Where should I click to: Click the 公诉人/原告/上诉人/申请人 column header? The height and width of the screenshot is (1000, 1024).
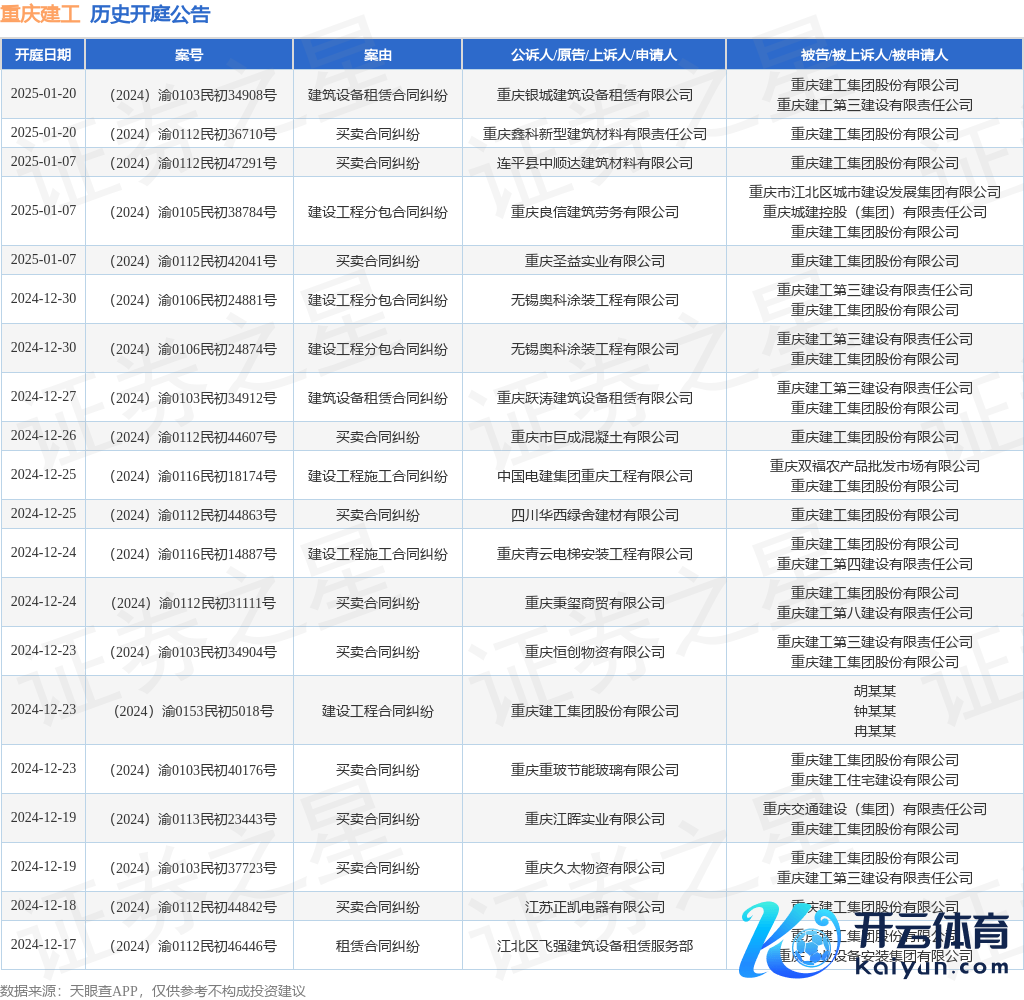[x=594, y=55]
